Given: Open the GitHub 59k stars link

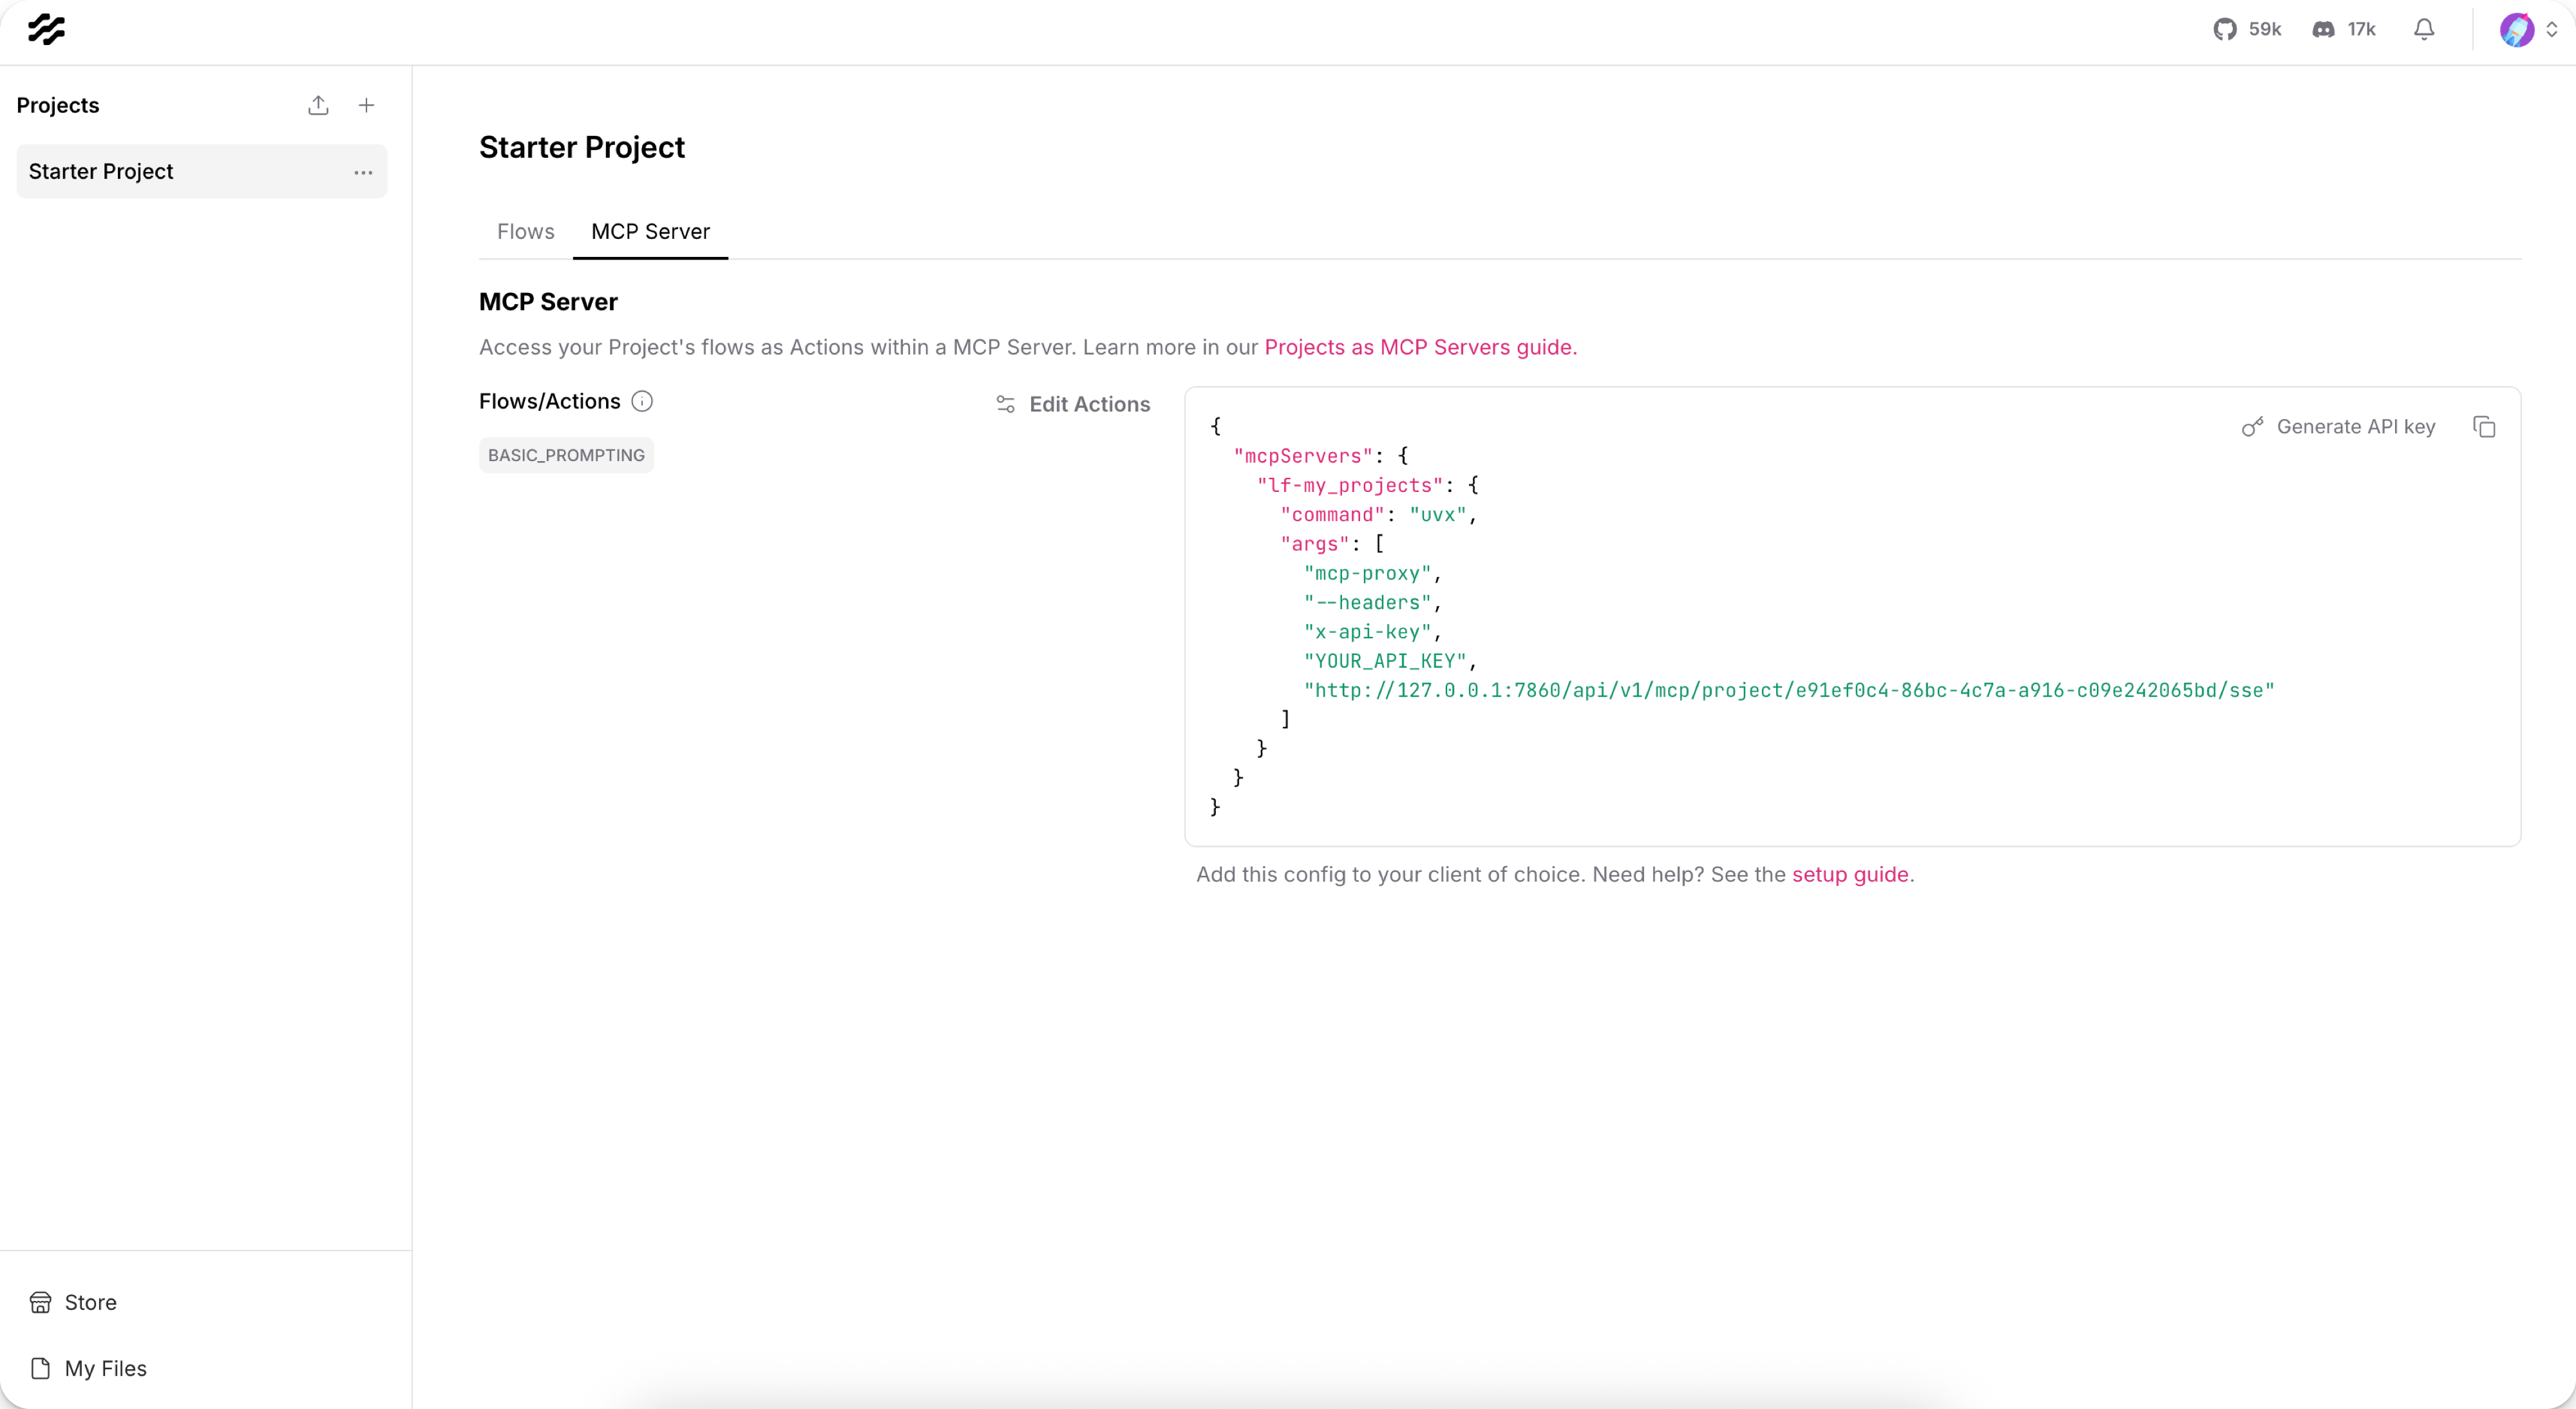Looking at the screenshot, I should [x=2246, y=30].
